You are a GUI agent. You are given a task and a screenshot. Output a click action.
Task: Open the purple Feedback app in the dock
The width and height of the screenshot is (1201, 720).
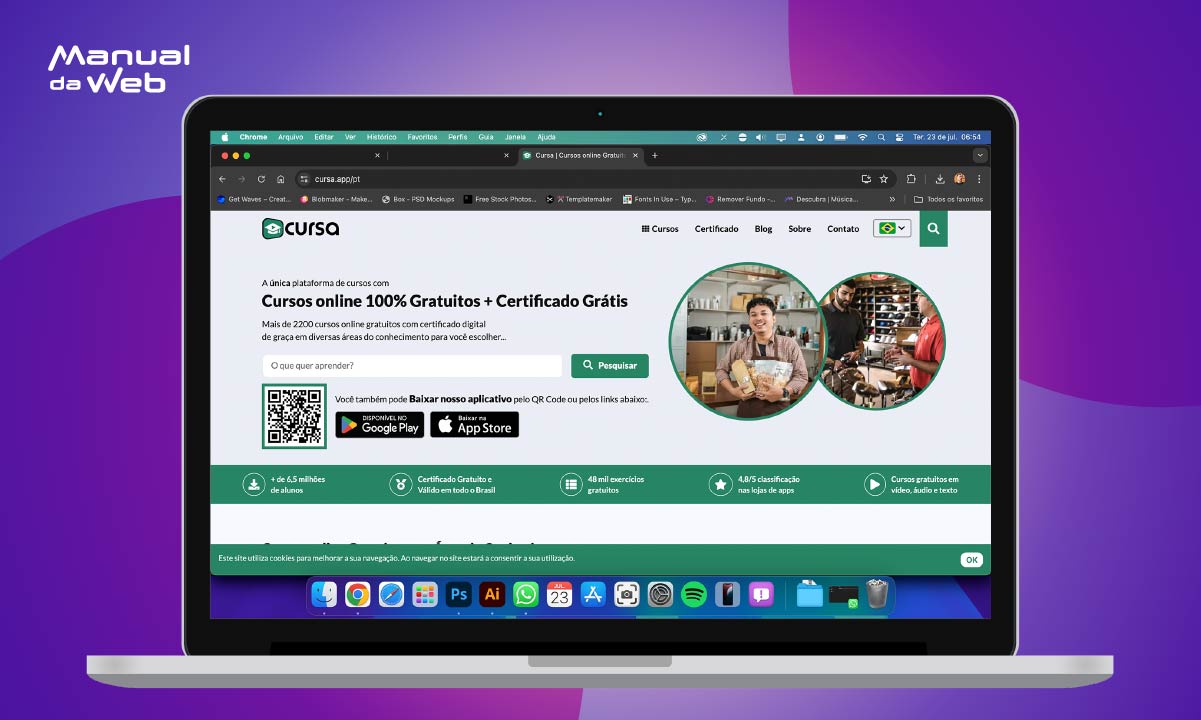[x=761, y=594]
